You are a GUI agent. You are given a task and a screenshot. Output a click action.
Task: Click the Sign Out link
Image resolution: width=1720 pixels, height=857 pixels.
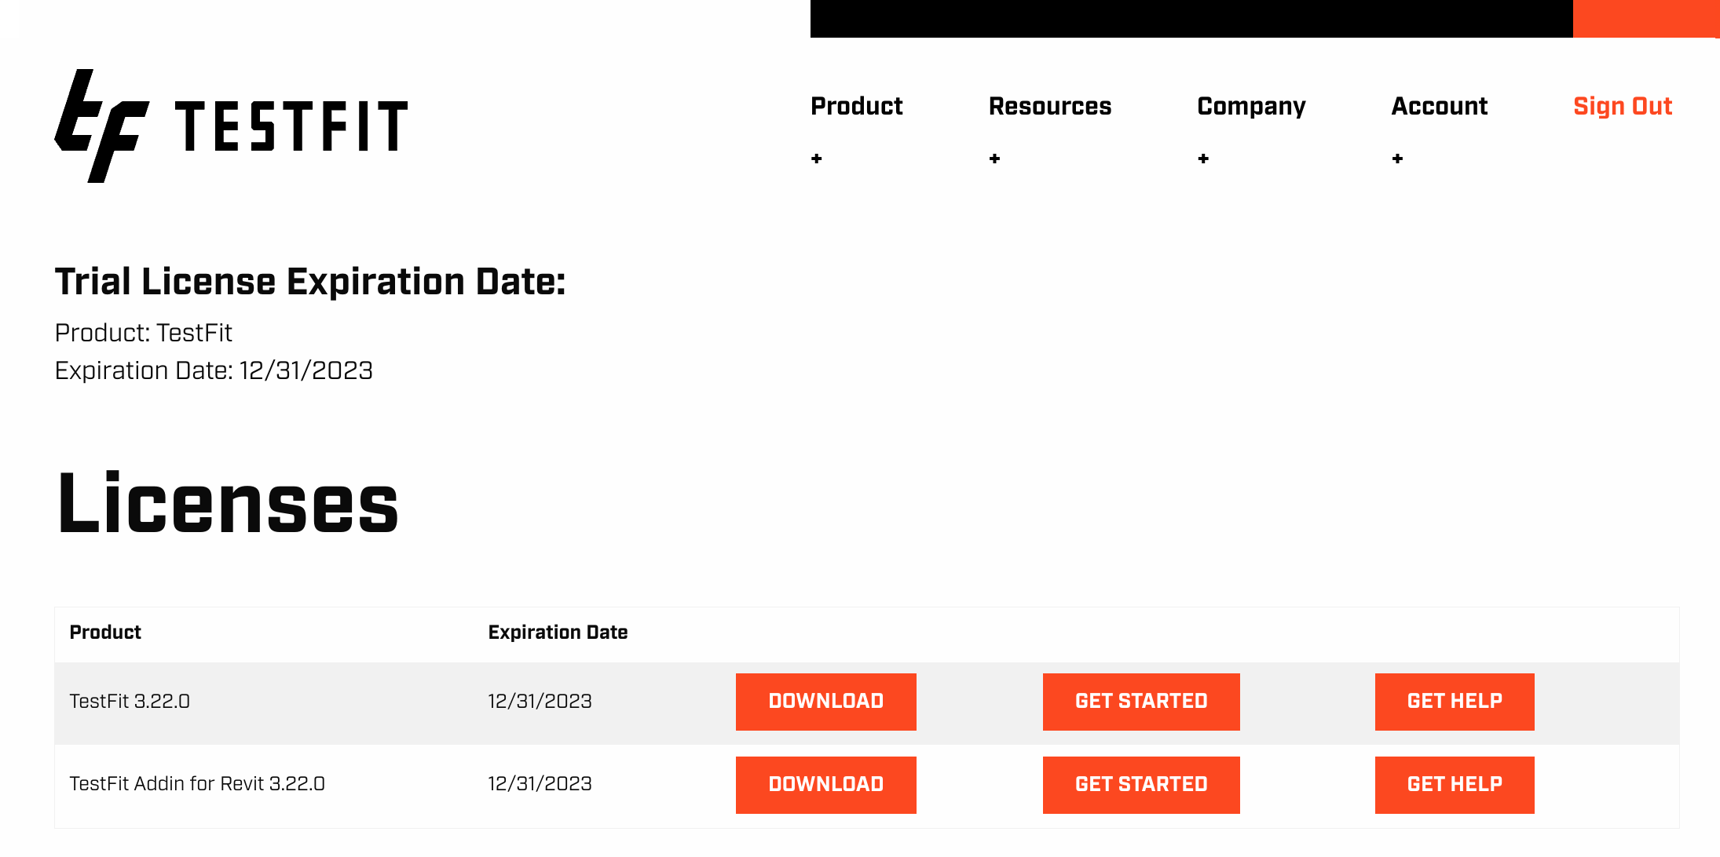(x=1621, y=106)
